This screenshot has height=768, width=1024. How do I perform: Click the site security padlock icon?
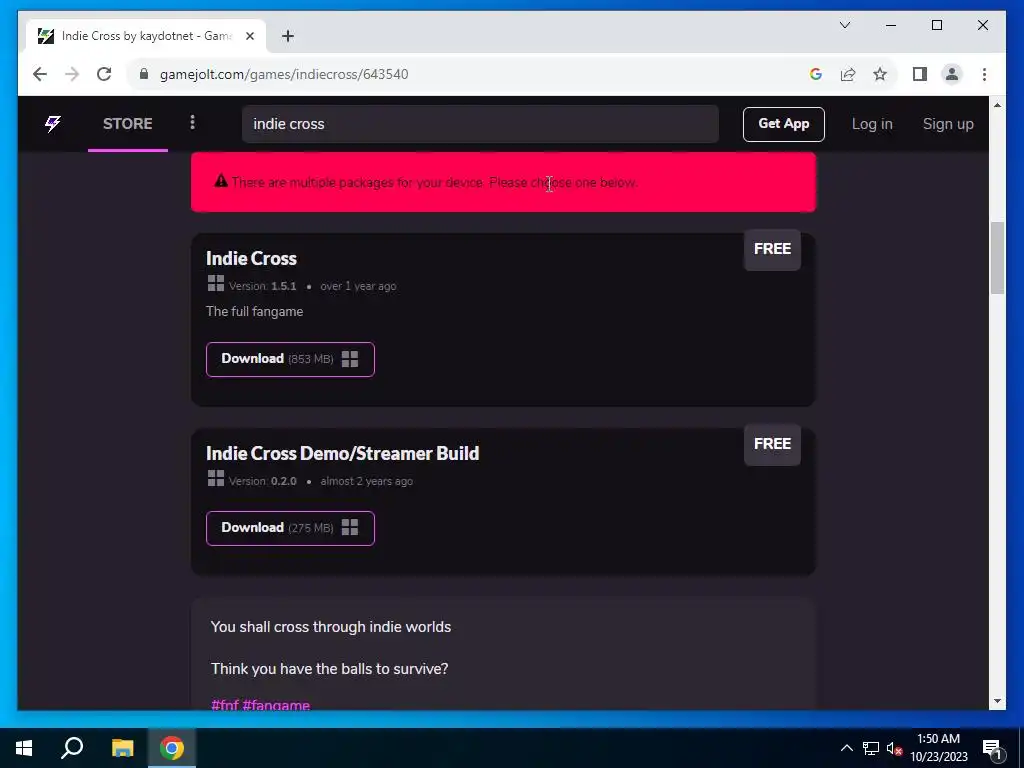coord(144,74)
